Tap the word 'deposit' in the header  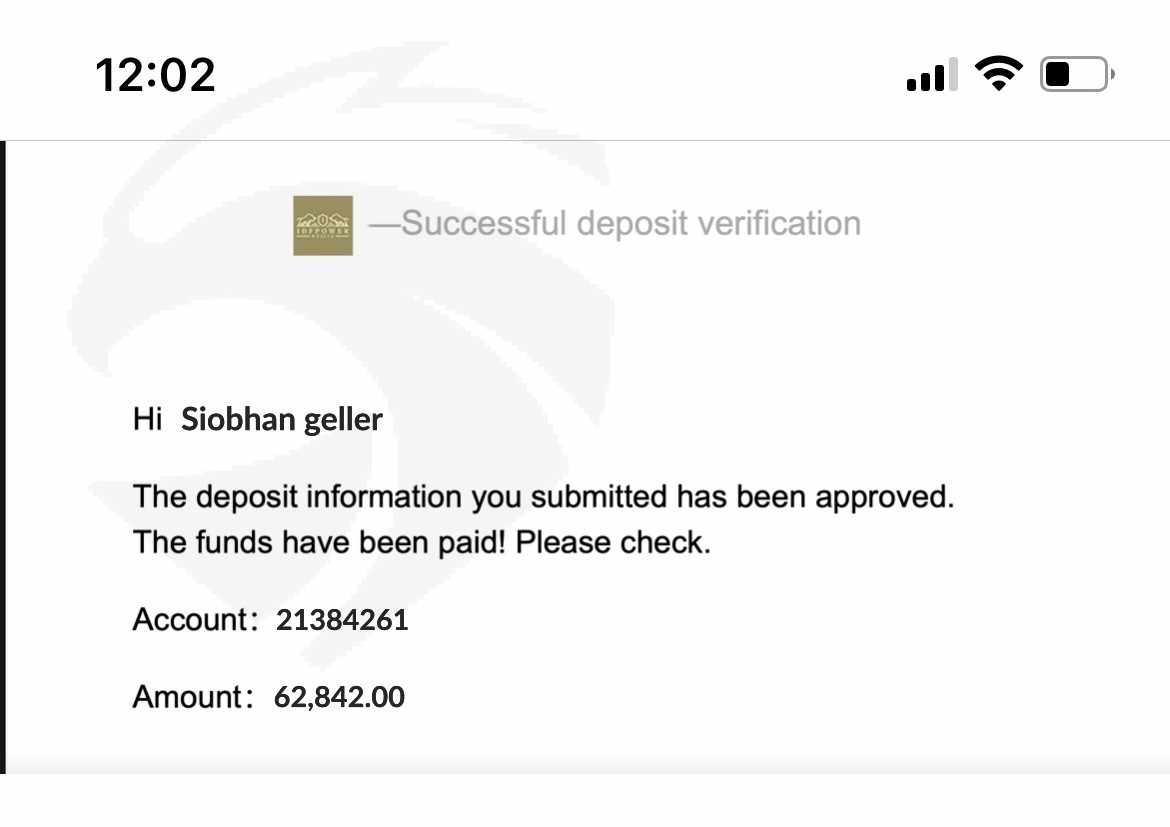tap(632, 224)
